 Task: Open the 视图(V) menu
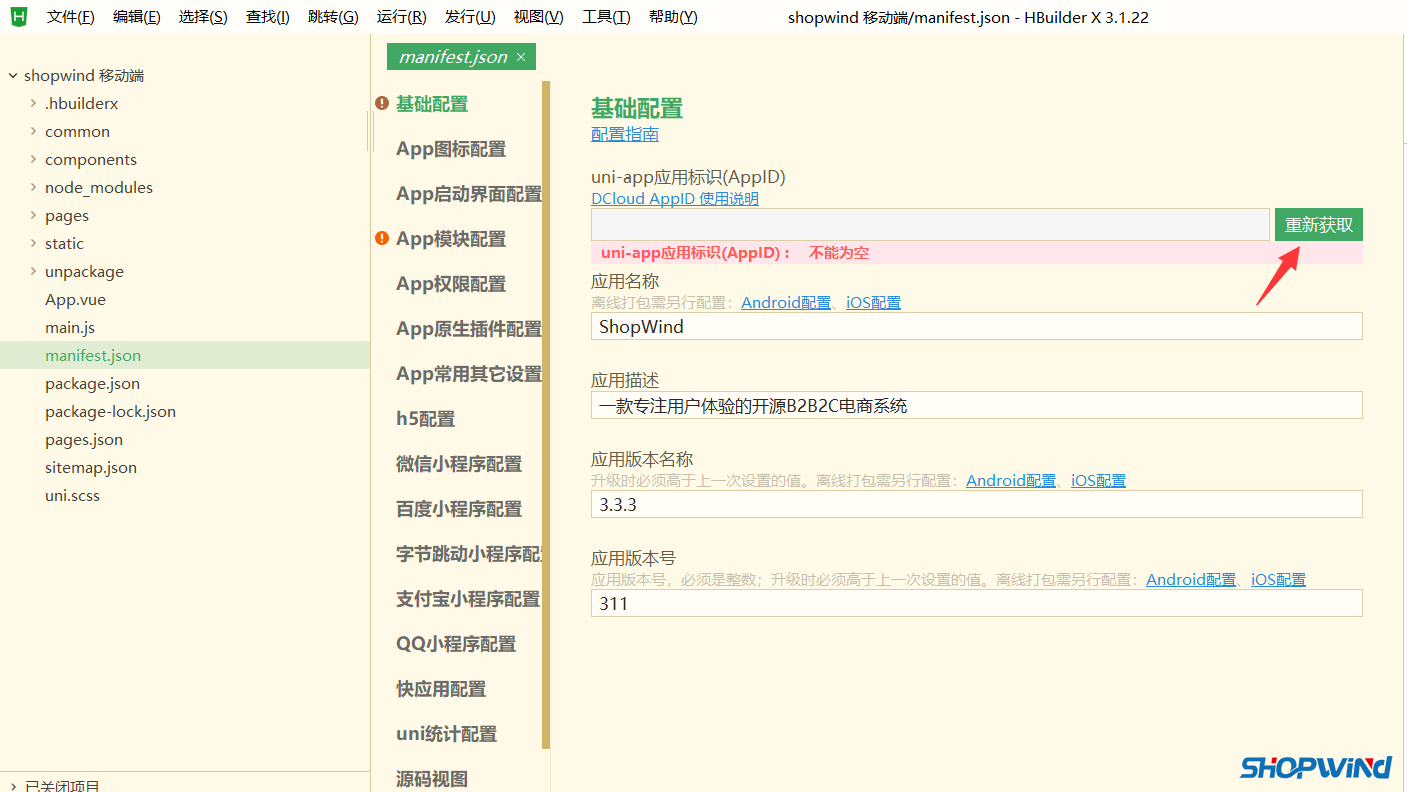pos(538,17)
